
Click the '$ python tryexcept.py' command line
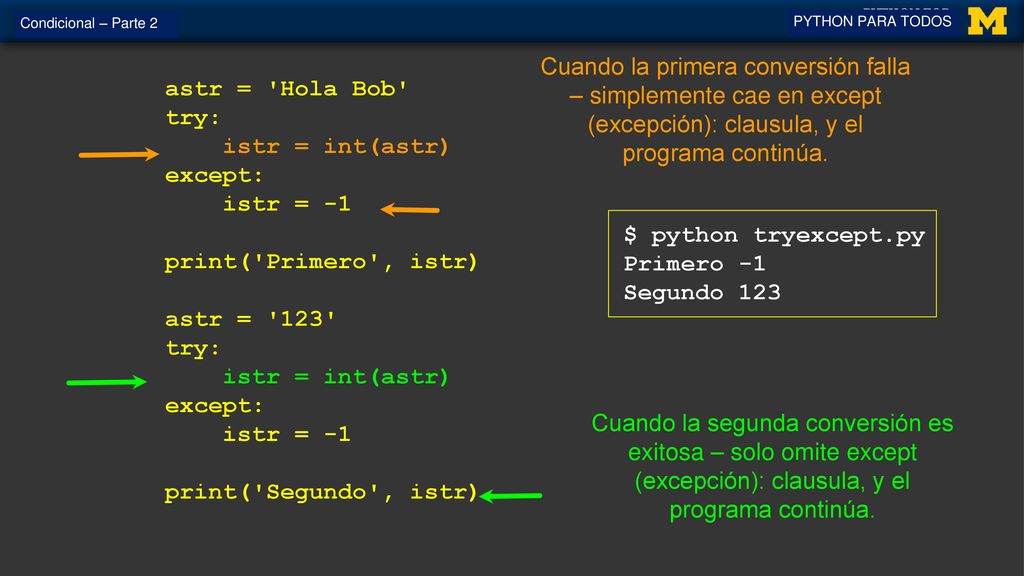tap(774, 236)
